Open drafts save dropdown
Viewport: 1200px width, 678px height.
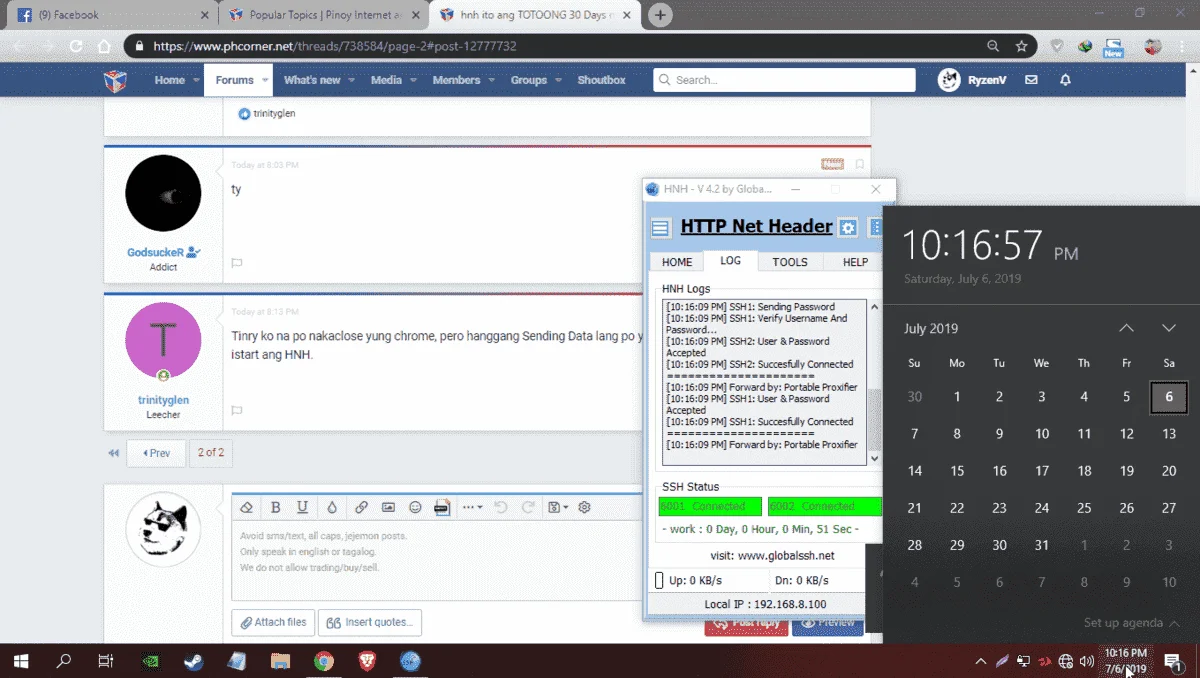pyautogui.click(x=558, y=507)
